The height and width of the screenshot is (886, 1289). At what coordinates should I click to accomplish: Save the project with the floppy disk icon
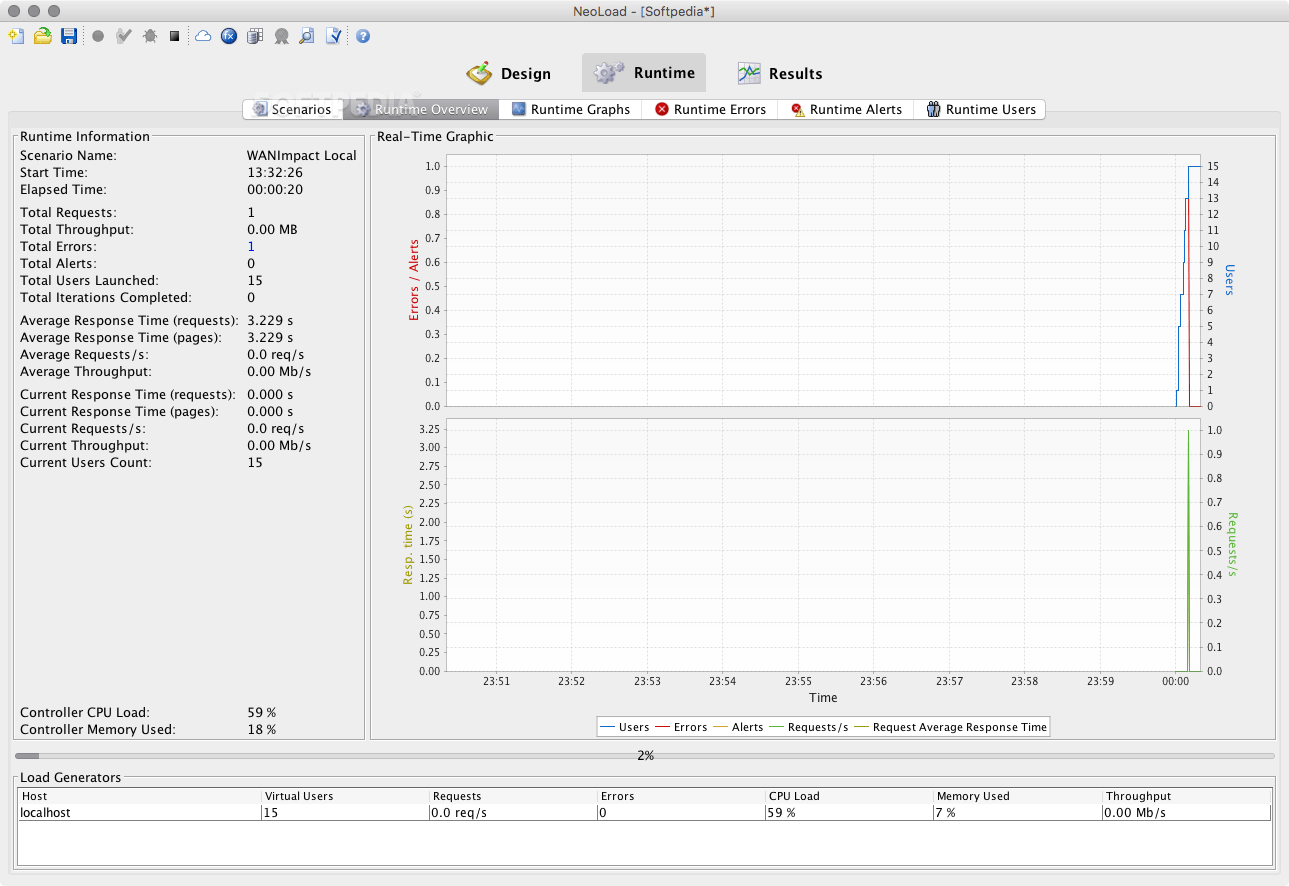(x=69, y=36)
